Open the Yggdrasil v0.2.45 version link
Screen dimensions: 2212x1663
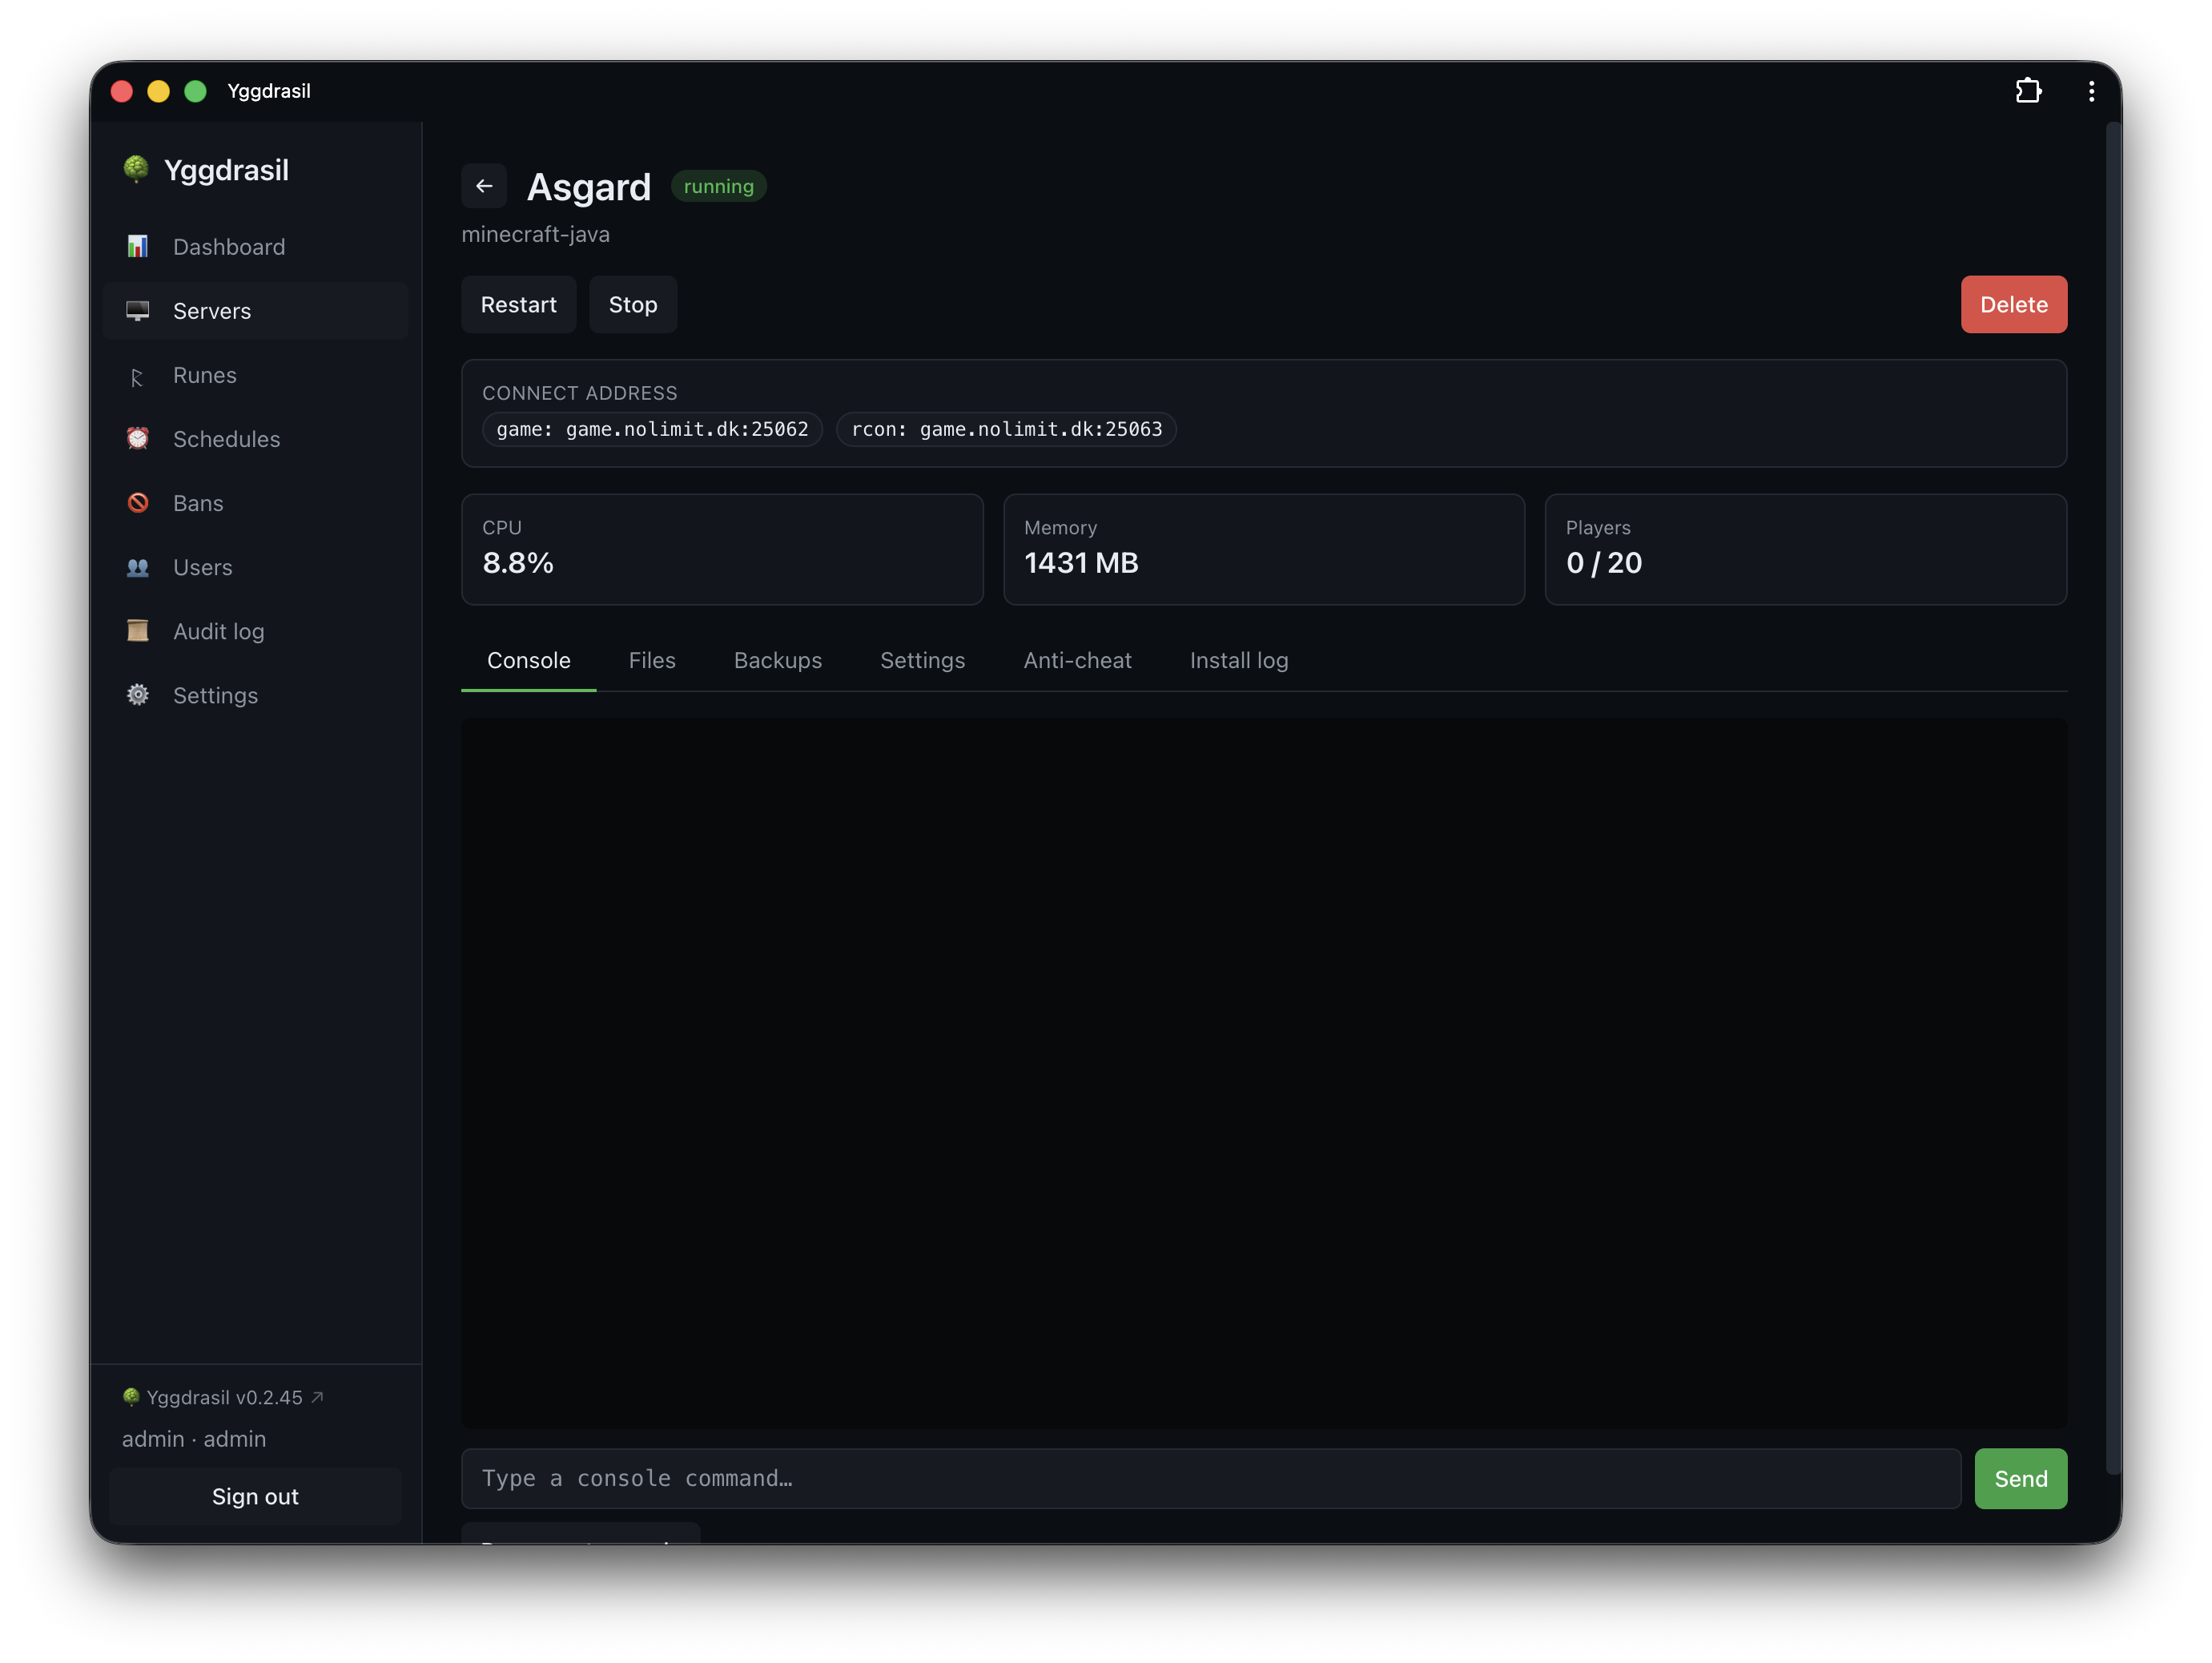(x=224, y=1397)
